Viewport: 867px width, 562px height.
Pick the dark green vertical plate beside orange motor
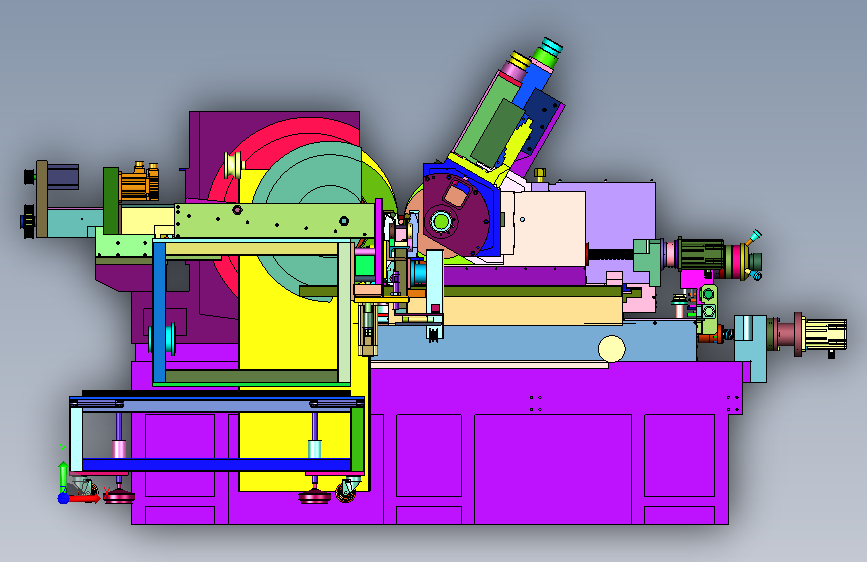[x=111, y=201]
